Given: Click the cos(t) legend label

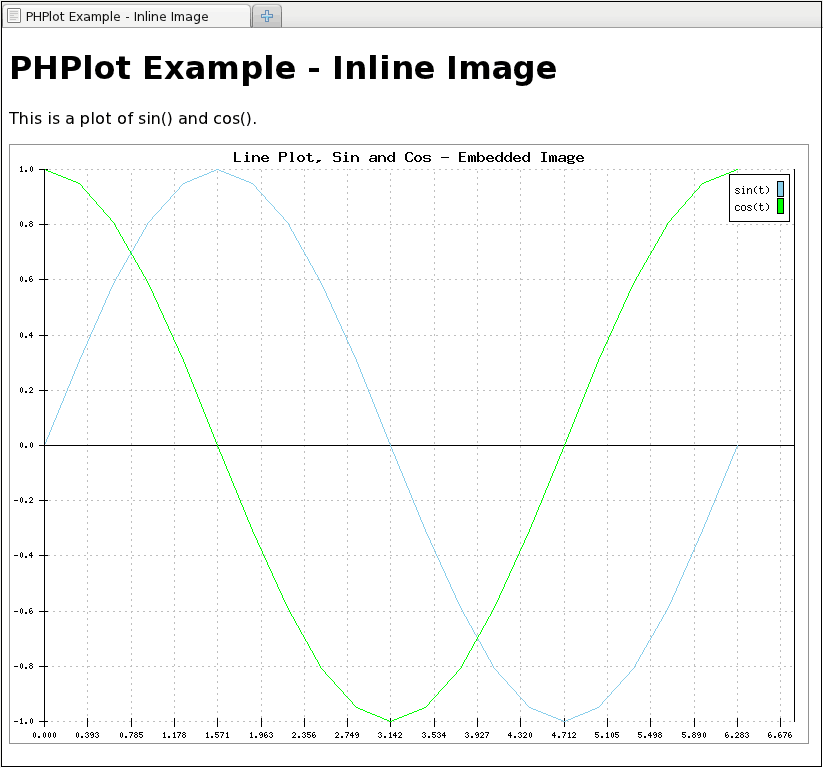Looking at the screenshot, I should click(752, 208).
